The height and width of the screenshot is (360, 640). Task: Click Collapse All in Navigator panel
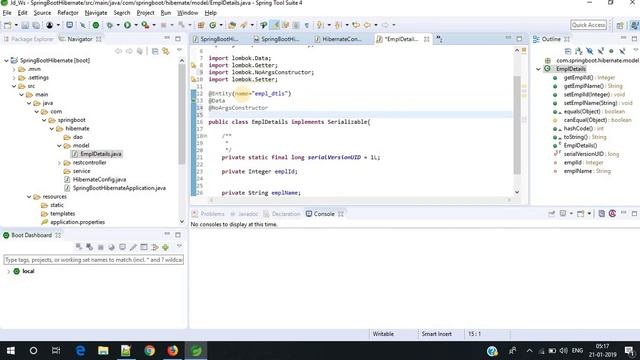tap(155, 51)
